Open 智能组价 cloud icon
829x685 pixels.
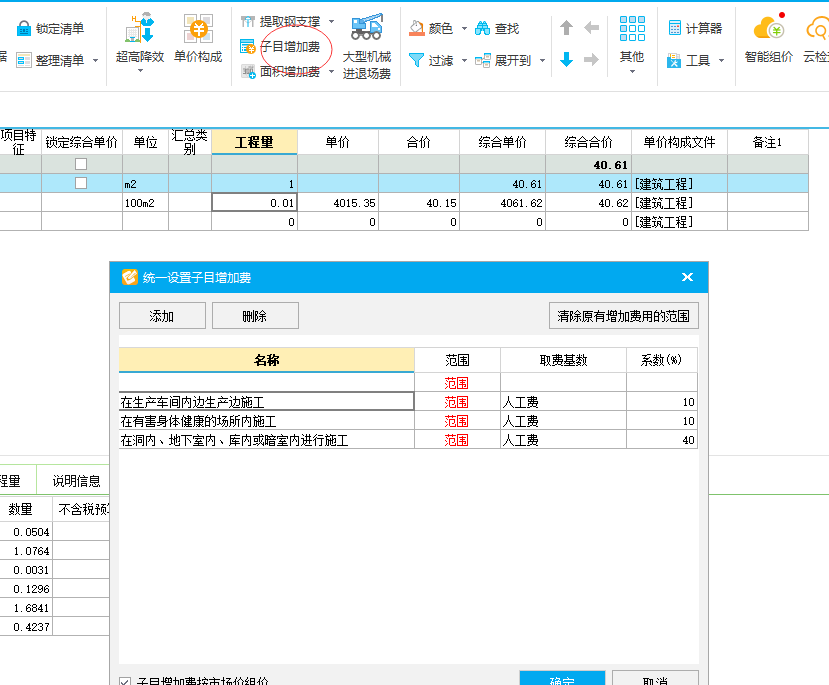pos(769,27)
